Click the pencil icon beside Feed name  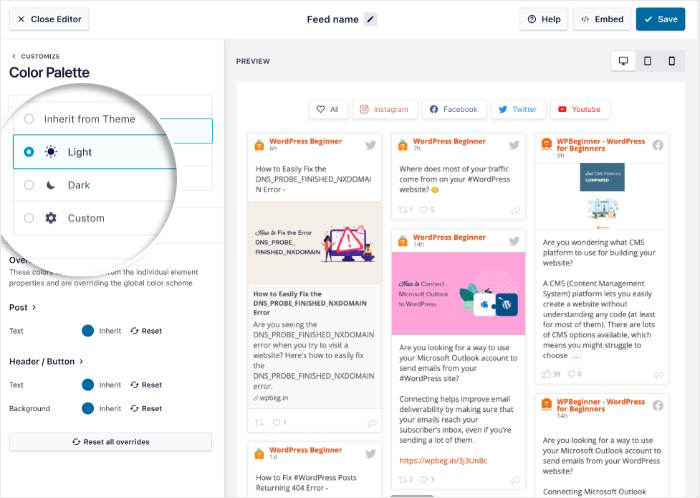tap(370, 19)
